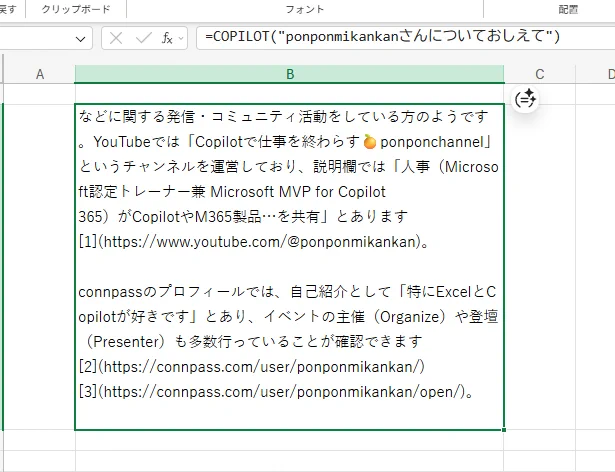Image resolution: width=615 pixels, height=472 pixels.
Task: Select column A header
Action: [40, 74]
